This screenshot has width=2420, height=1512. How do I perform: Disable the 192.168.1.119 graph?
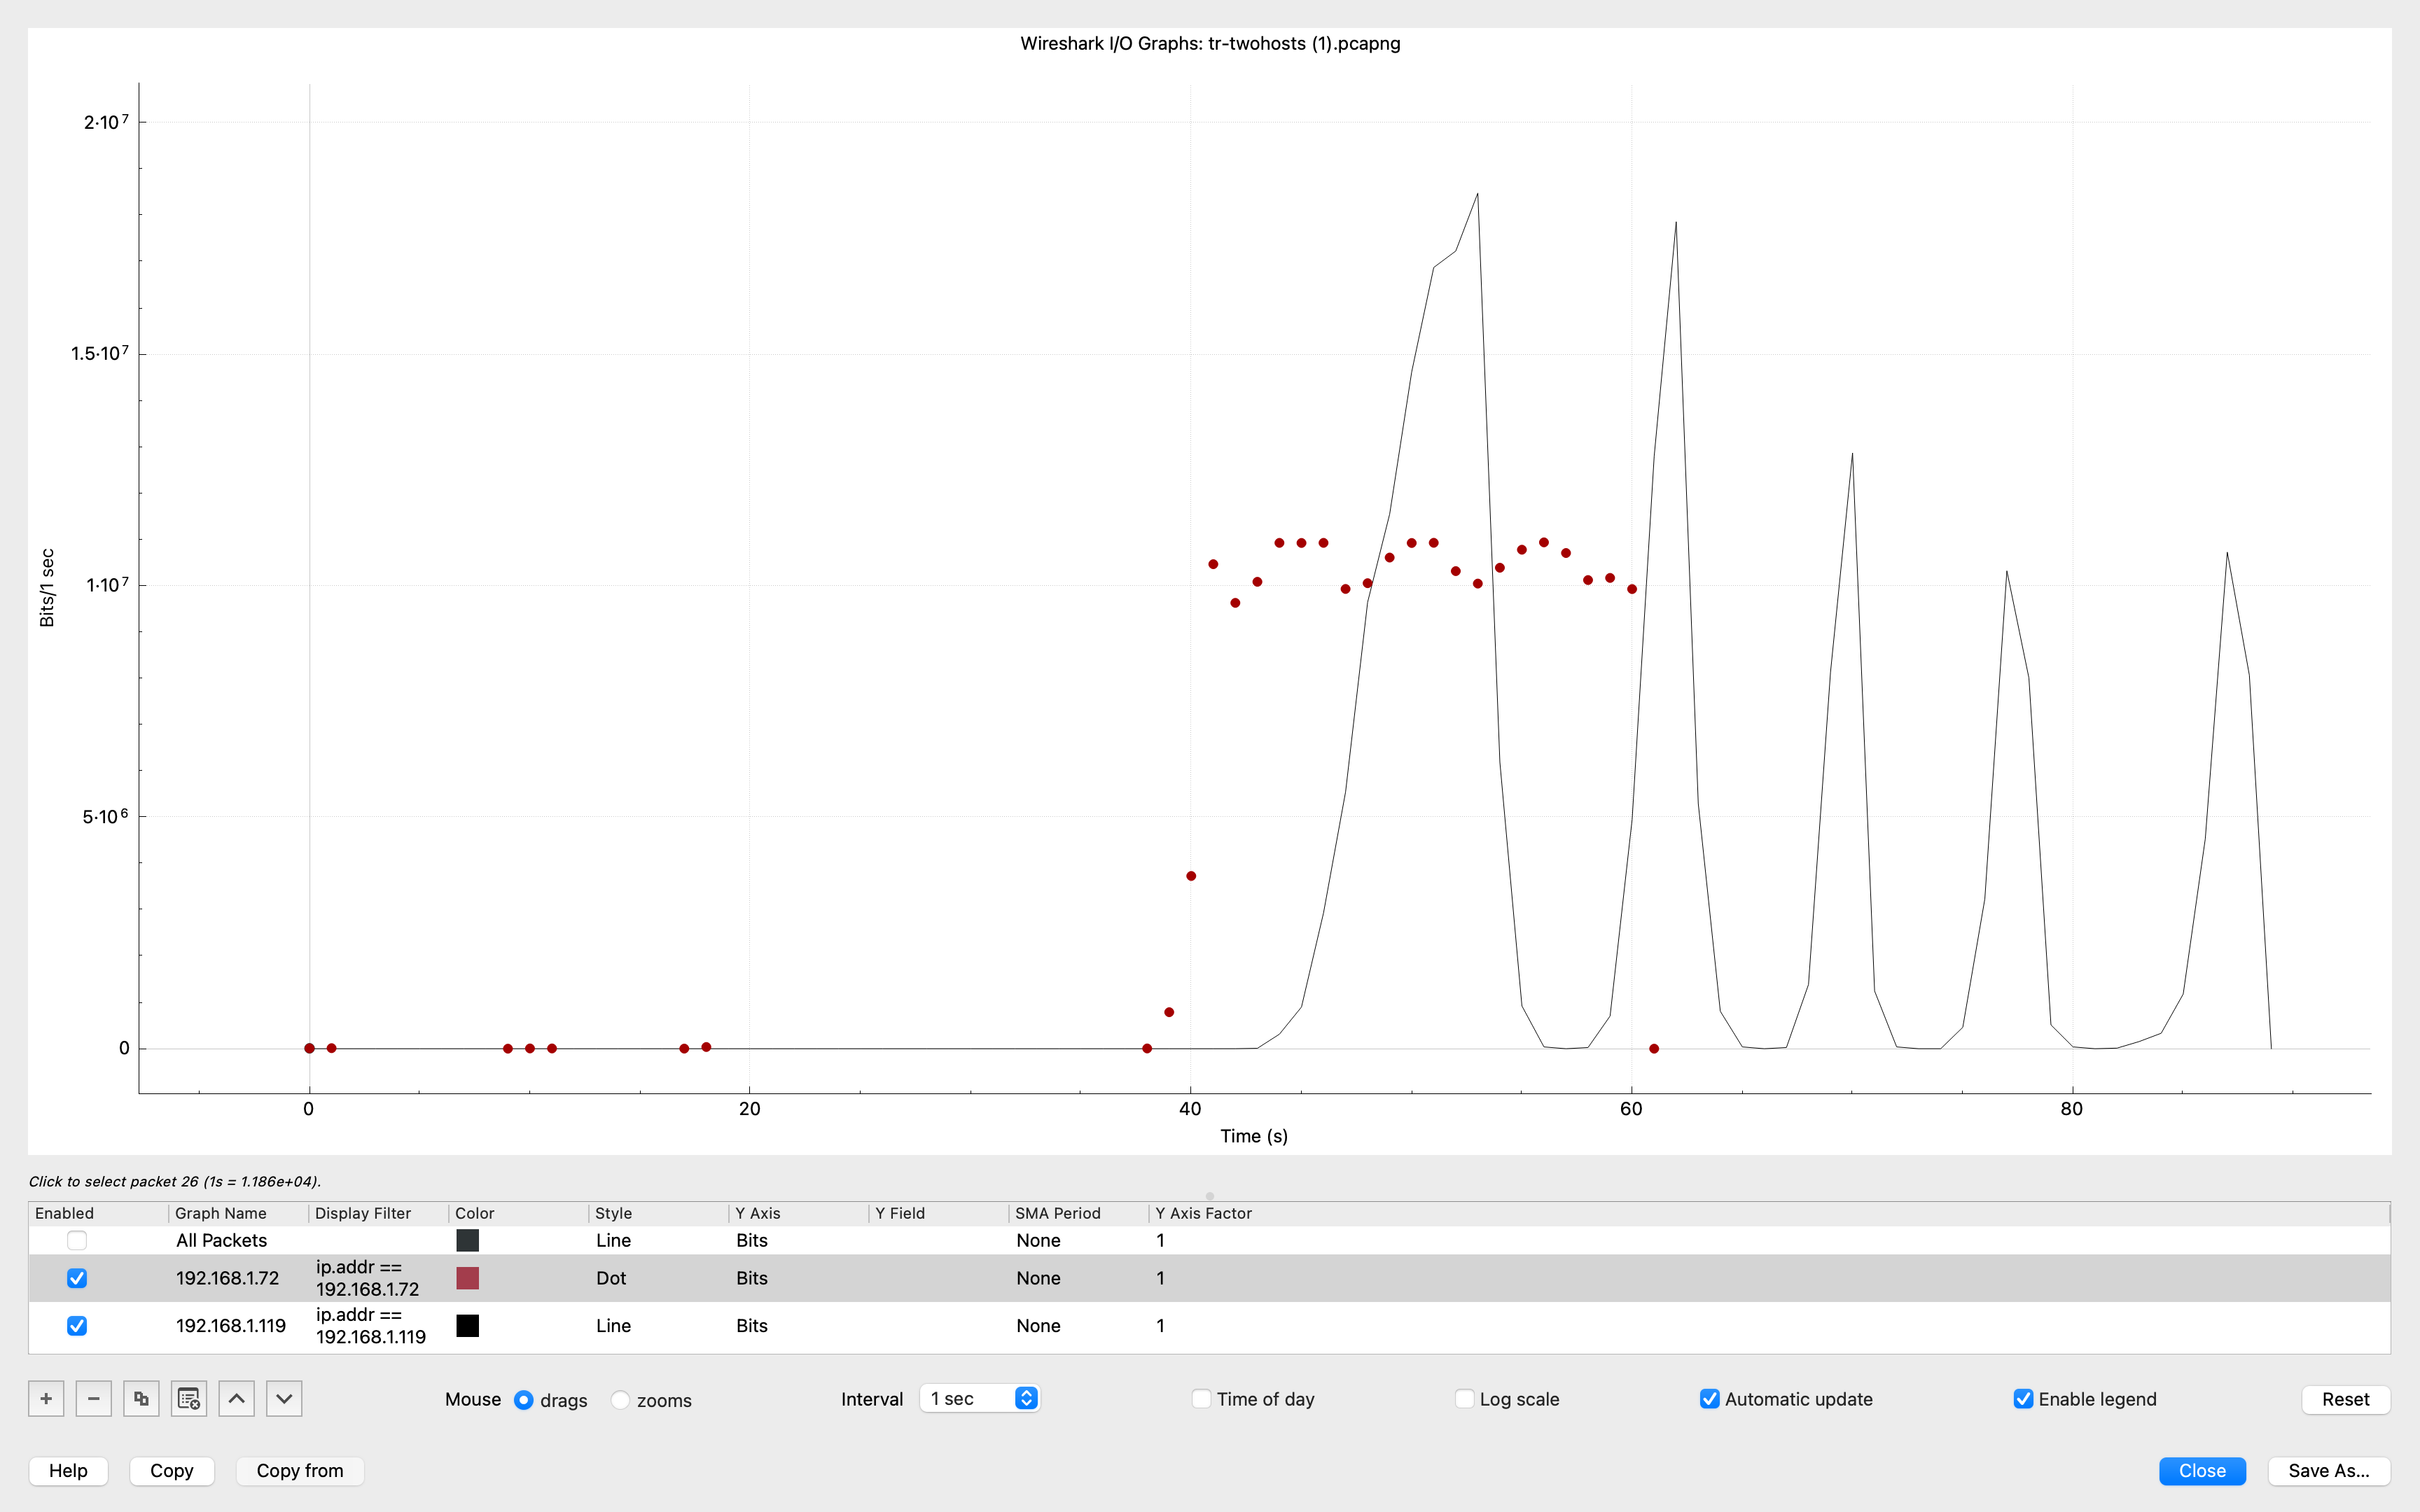coord(77,1325)
